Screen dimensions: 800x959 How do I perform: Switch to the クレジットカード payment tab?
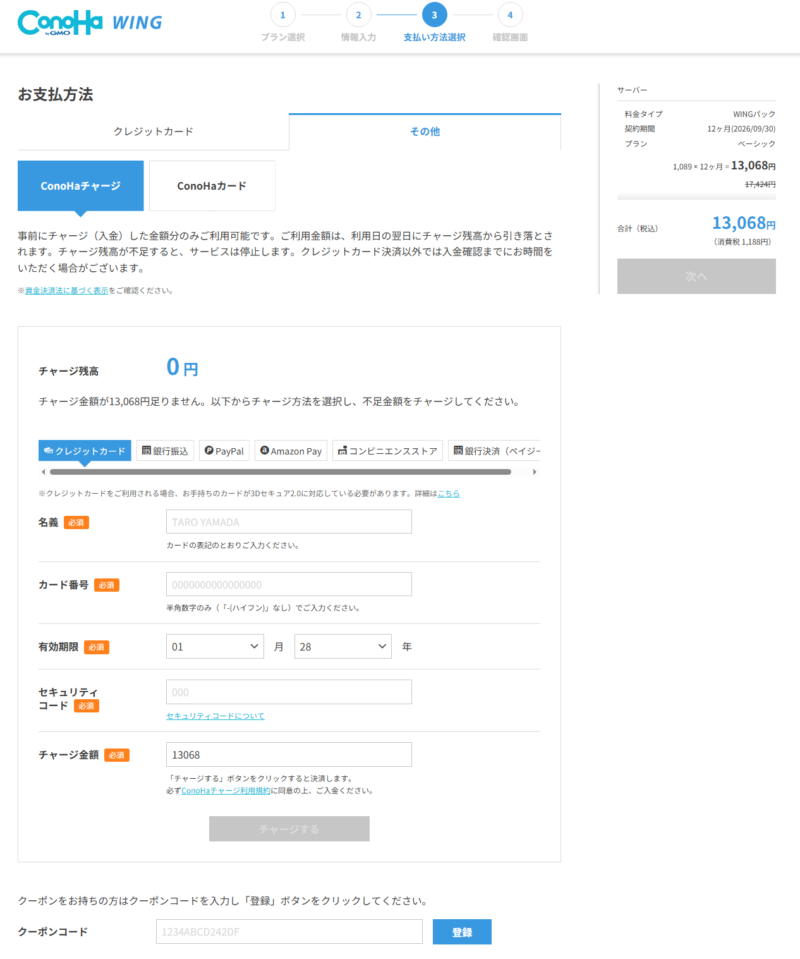coord(153,132)
